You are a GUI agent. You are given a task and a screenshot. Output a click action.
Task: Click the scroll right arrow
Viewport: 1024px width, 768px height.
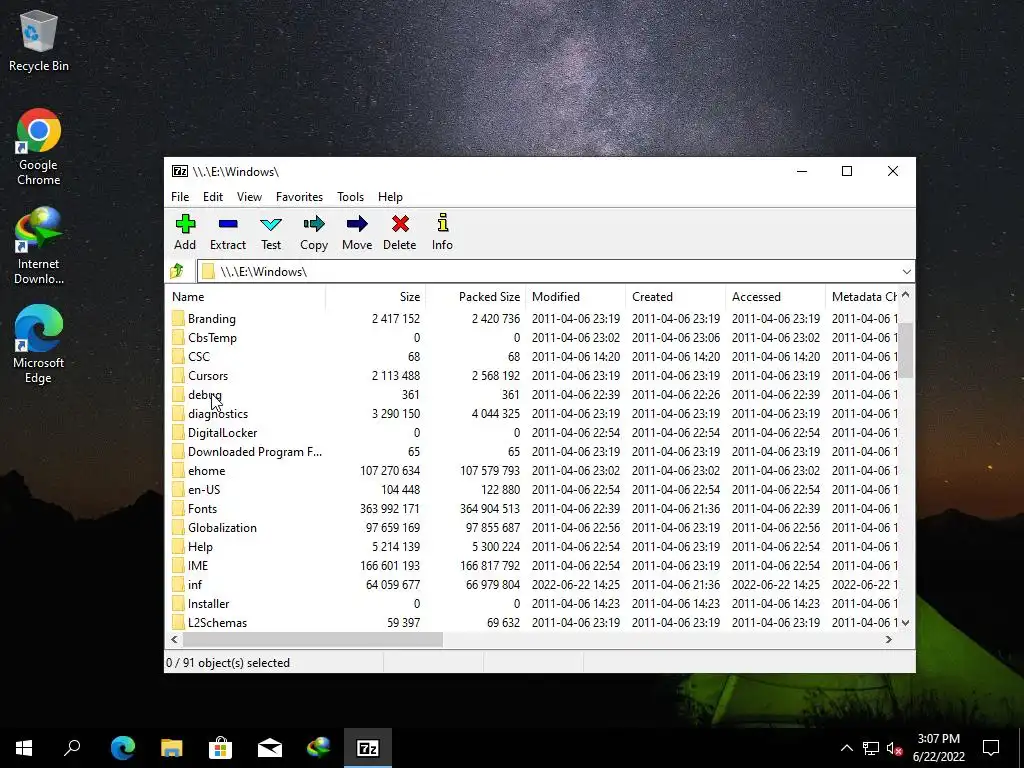[x=889, y=639]
